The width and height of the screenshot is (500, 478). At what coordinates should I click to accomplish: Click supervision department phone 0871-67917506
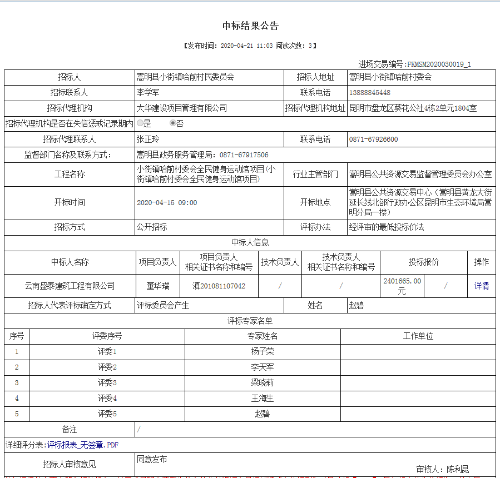point(244,155)
